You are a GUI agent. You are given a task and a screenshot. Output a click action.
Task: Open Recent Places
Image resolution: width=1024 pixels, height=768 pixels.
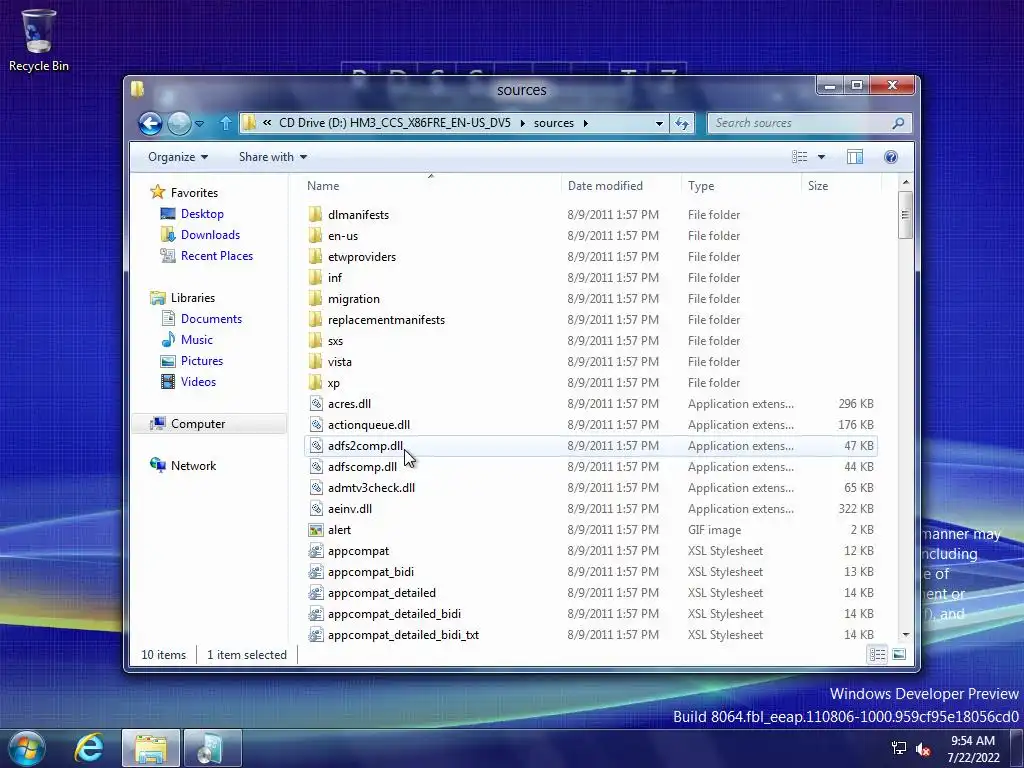217,255
